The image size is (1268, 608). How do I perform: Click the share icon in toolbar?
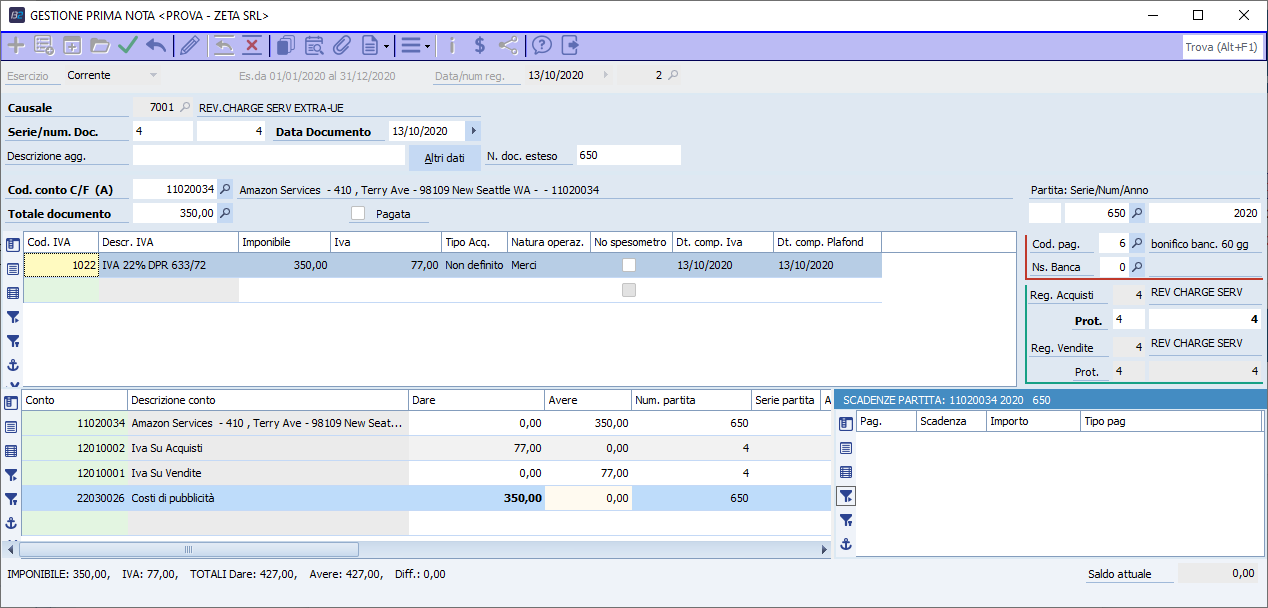tap(508, 45)
